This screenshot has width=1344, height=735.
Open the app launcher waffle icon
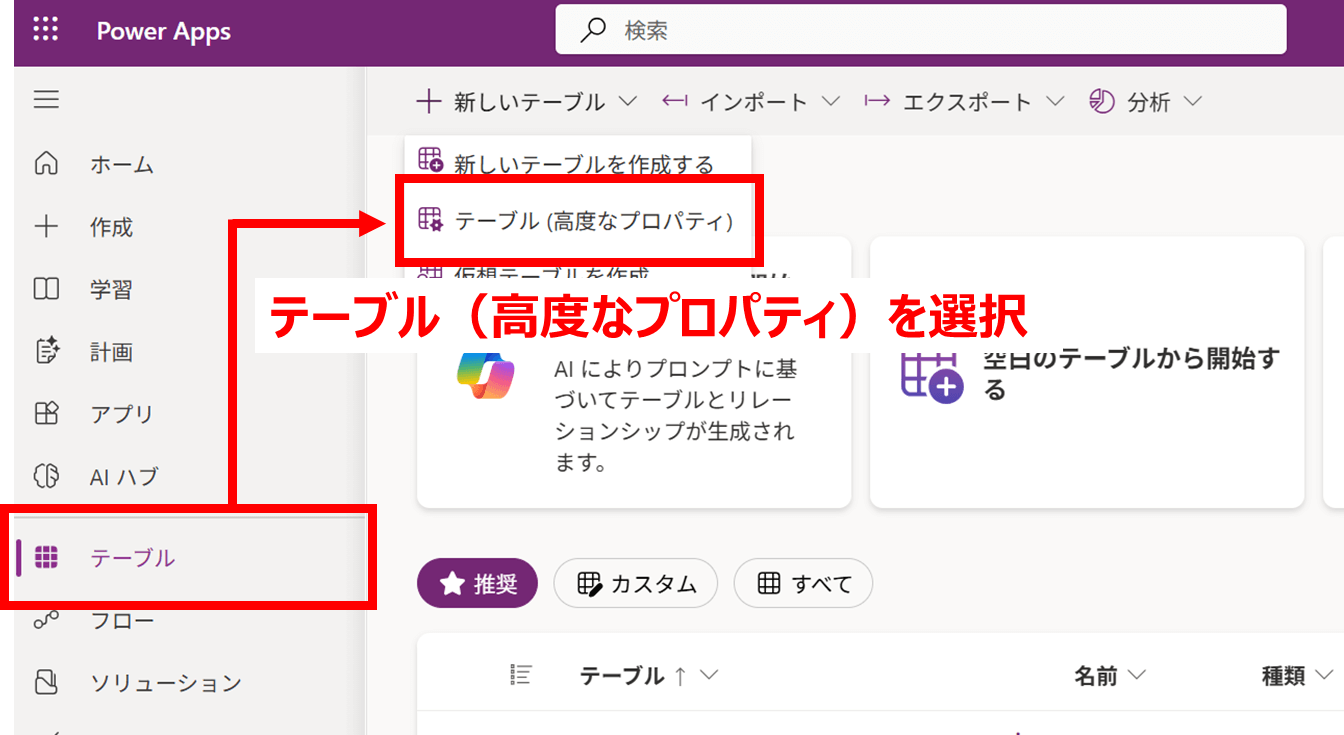click(46, 30)
